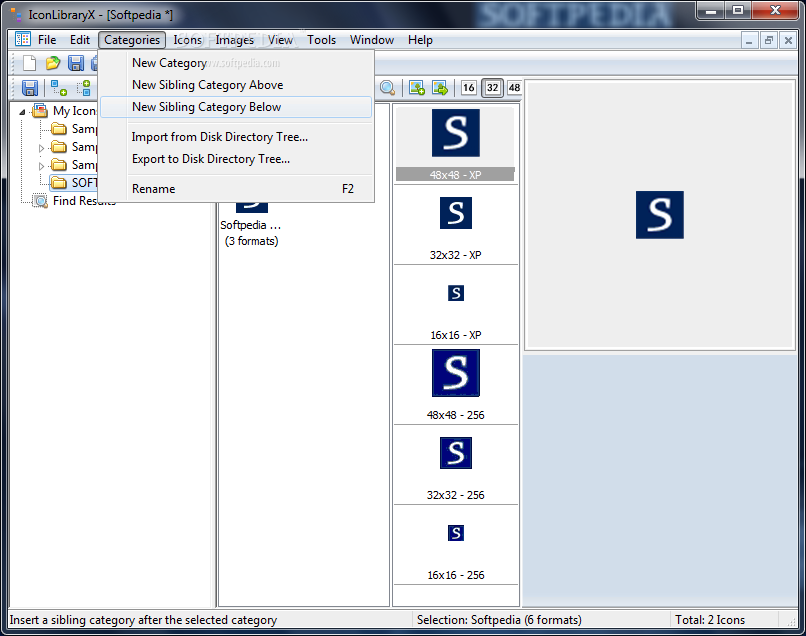Click the magnifier search icon

388,88
